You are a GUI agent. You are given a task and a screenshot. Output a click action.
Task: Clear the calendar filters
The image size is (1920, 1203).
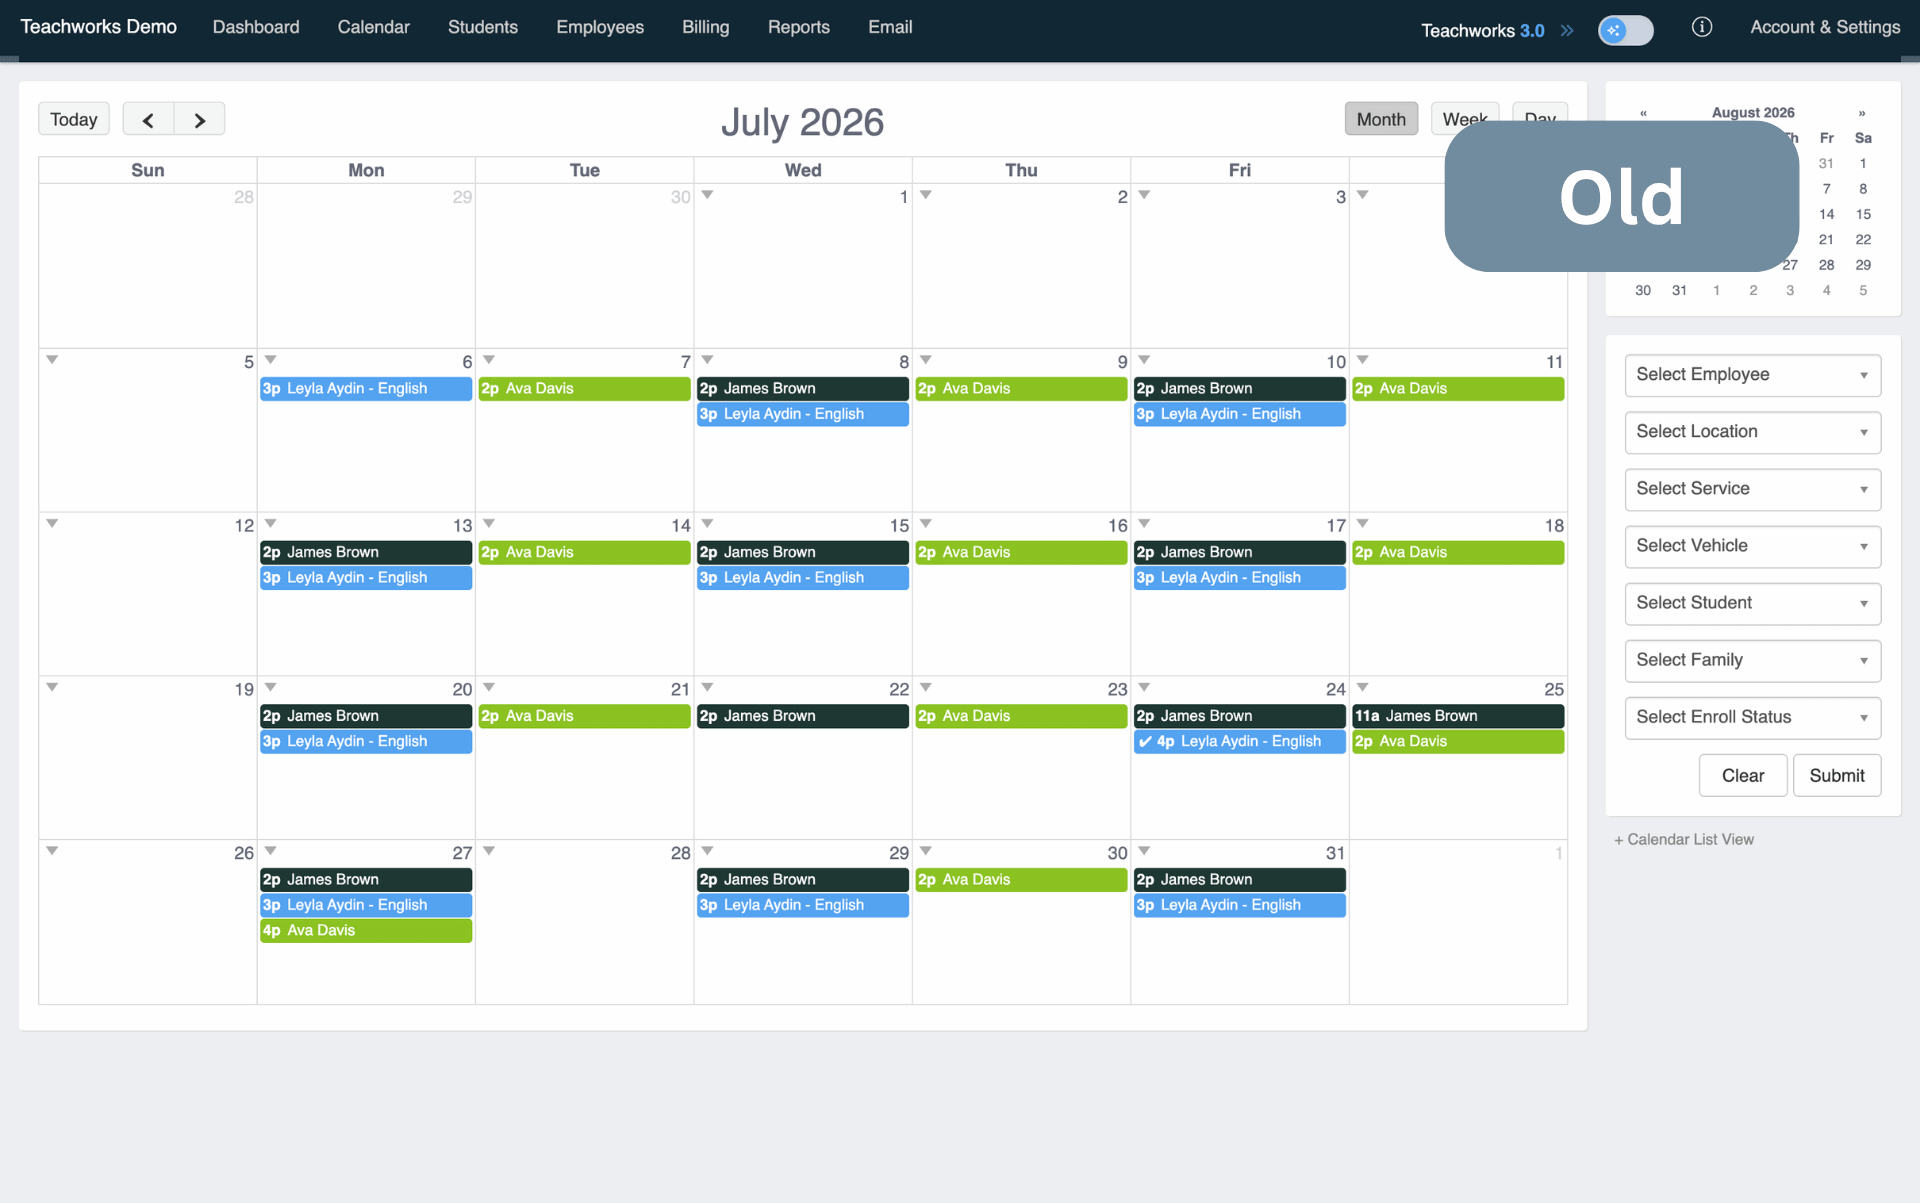point(1743,775)
